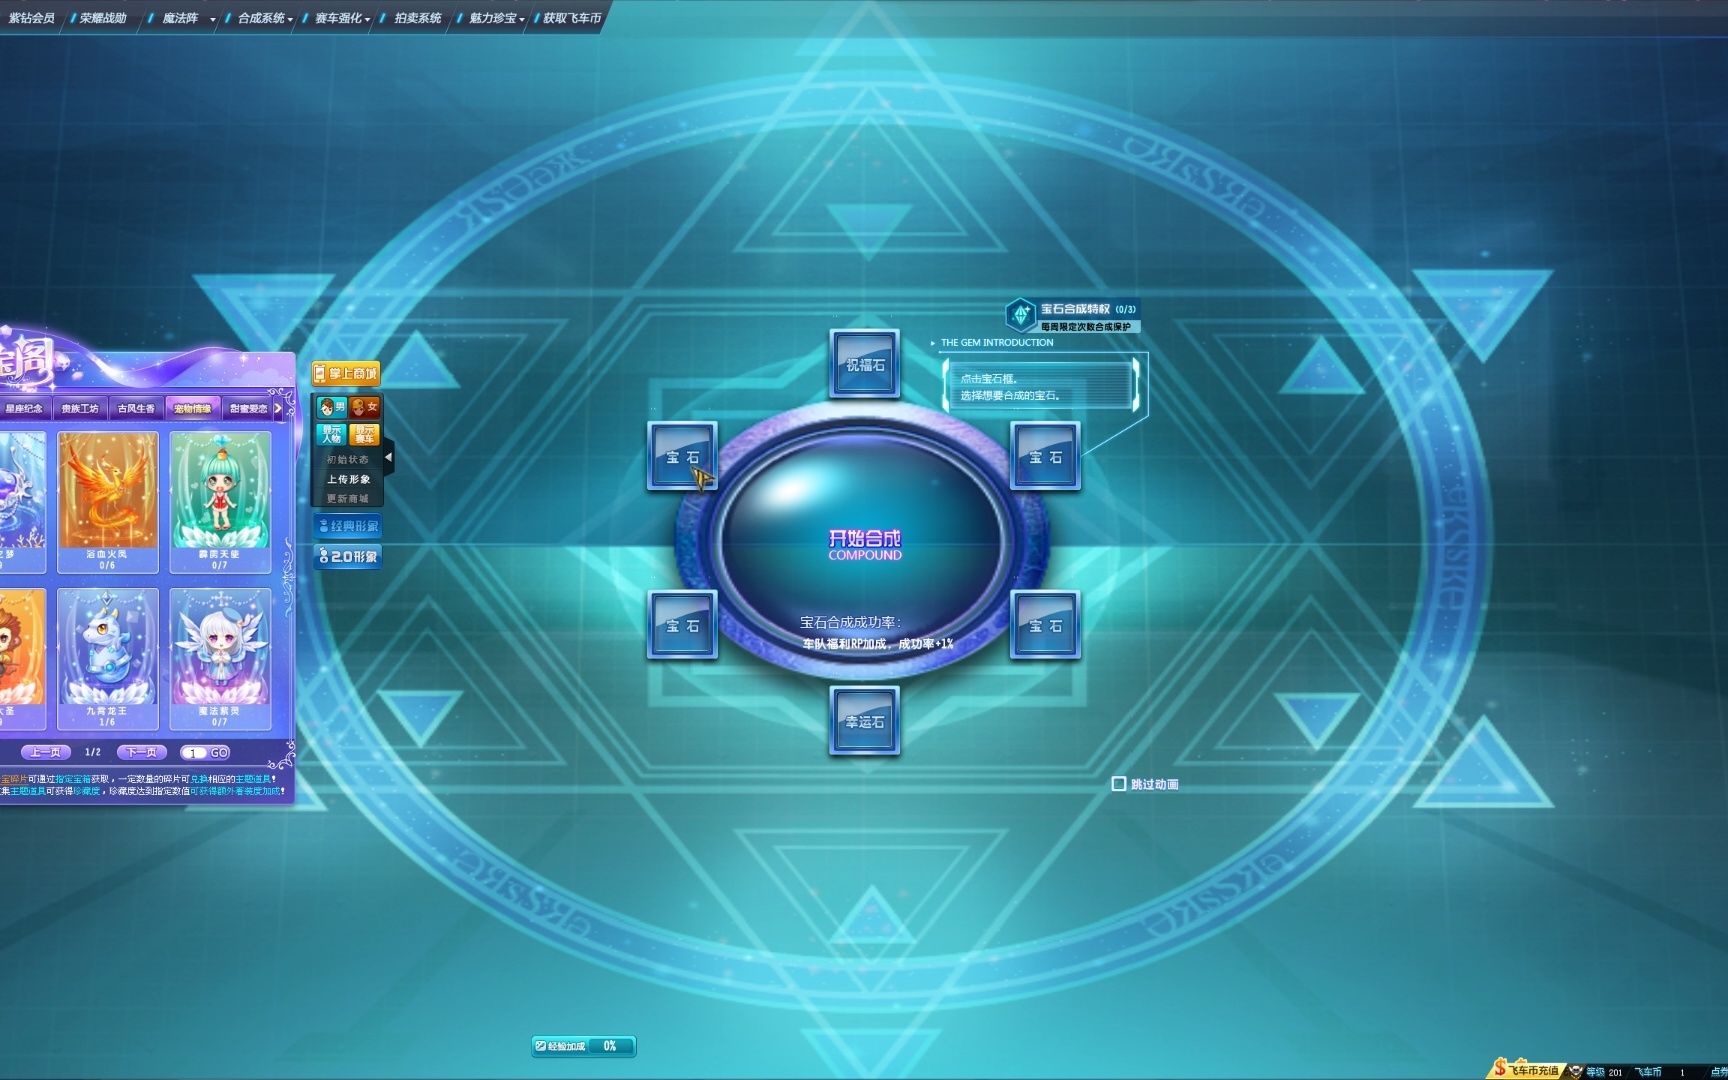Toggle 显示赛车 car display
This screenshot has height=1080, width=1728.
tap(365, 434)
